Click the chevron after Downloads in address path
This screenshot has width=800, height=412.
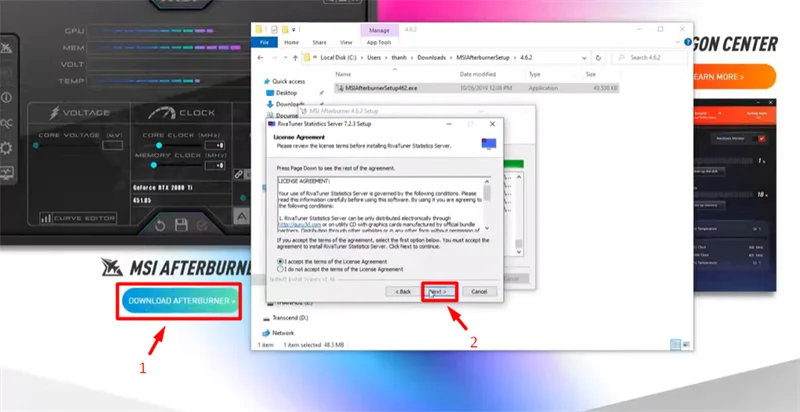(451, 58)
